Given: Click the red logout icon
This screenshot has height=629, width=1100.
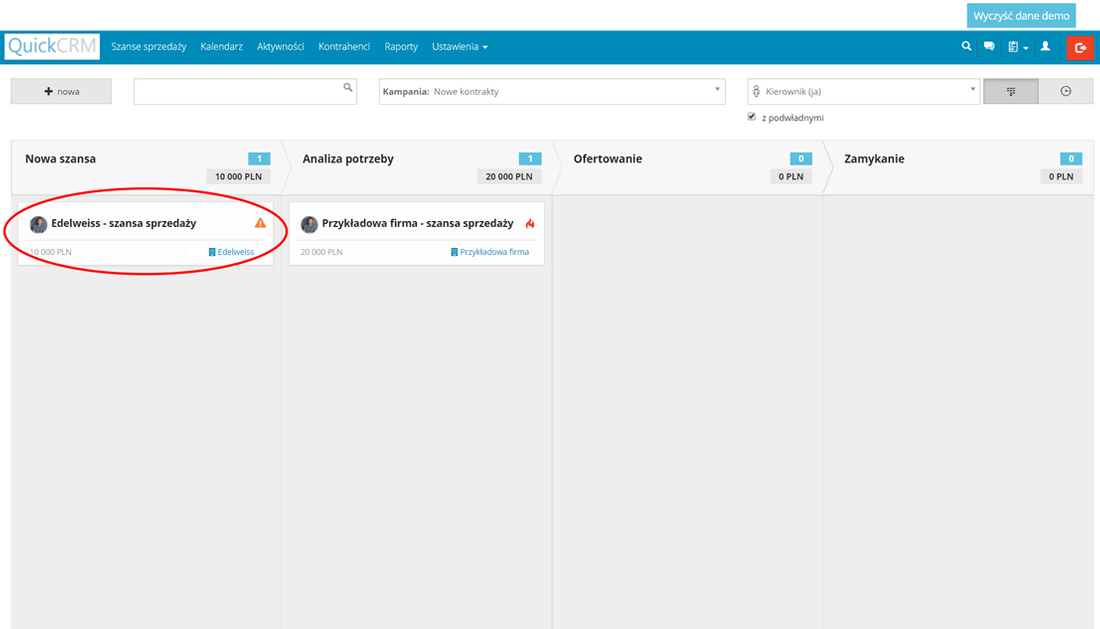Looking at the screenshot, I should click(x=1080, y=47).
